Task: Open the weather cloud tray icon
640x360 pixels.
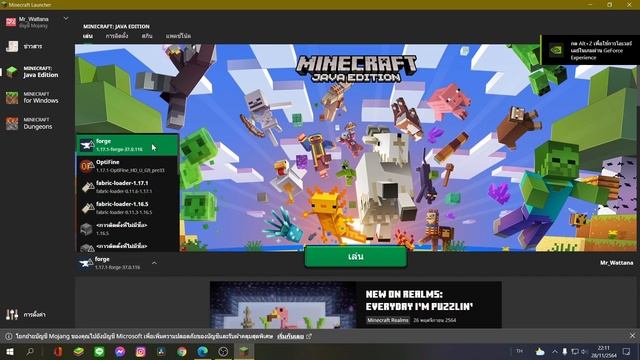Action: (x=540, y=351)
